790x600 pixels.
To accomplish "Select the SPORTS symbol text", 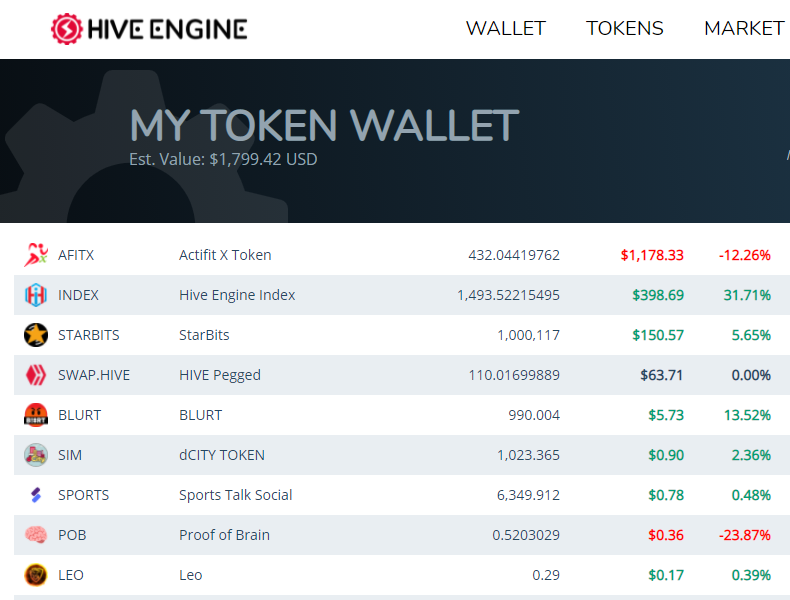I will [x=84, y=495].
